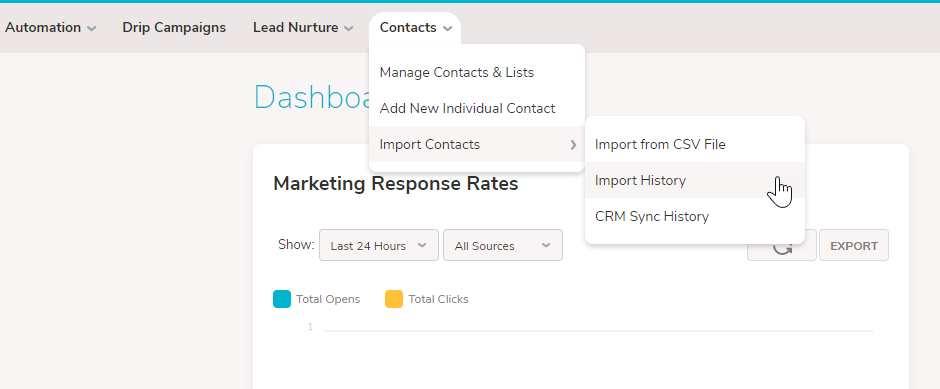
Task: Open the Last 24 Hours dropdown
Action: tap(379, 245)
